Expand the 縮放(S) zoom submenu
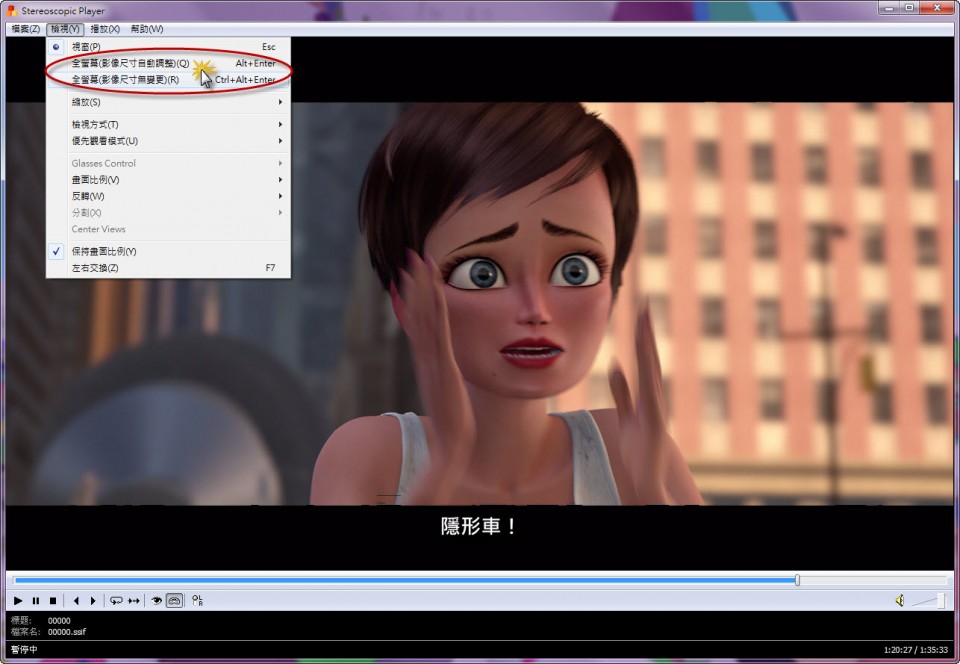This screenshot has width=960, height=664. (86, 102)
